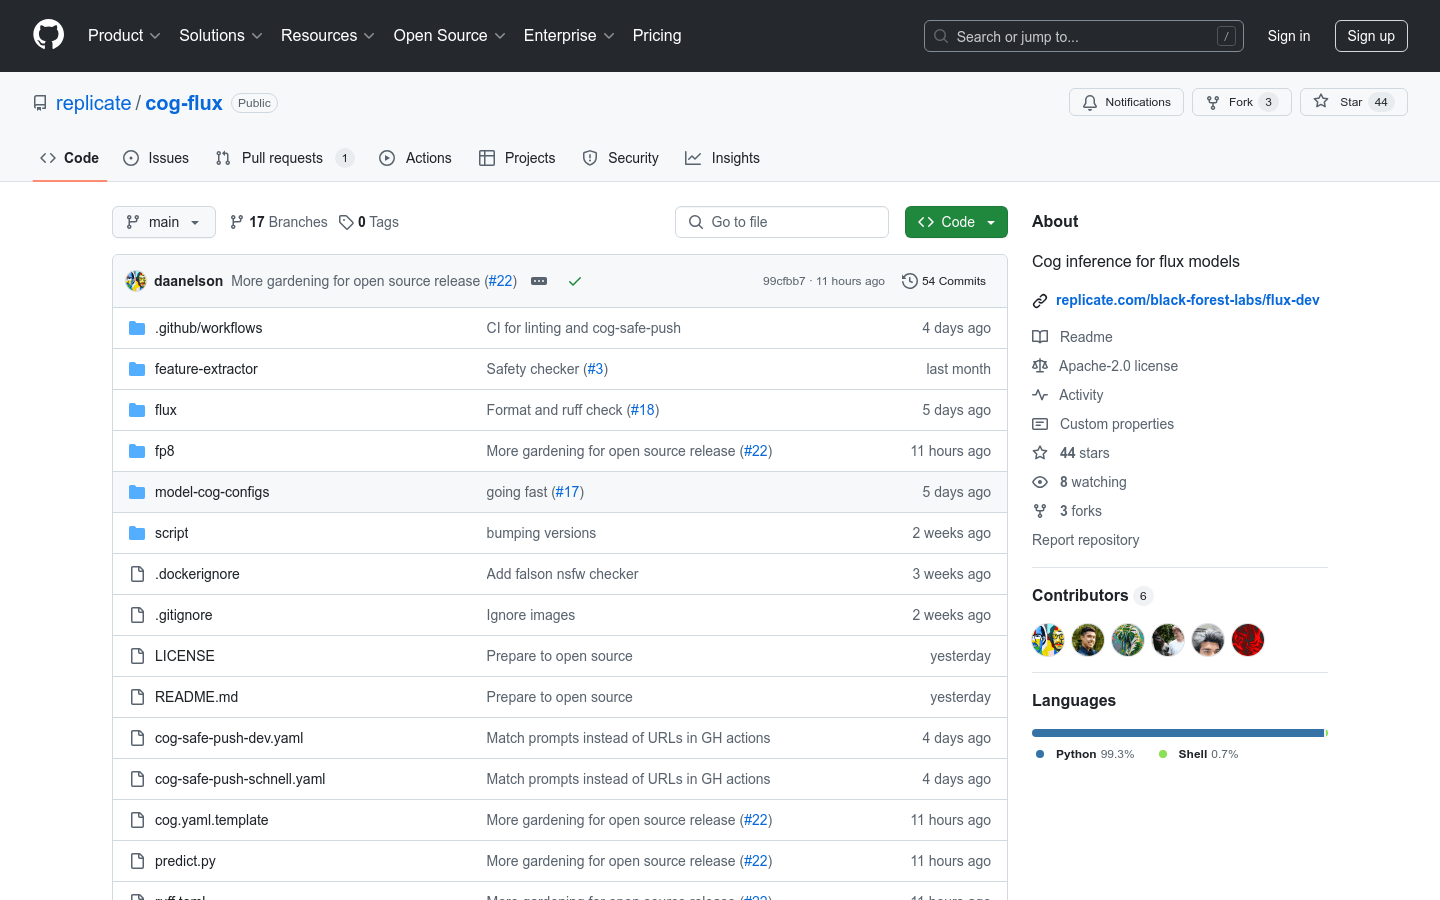Click the Python language bar segment

point(1177,733)
